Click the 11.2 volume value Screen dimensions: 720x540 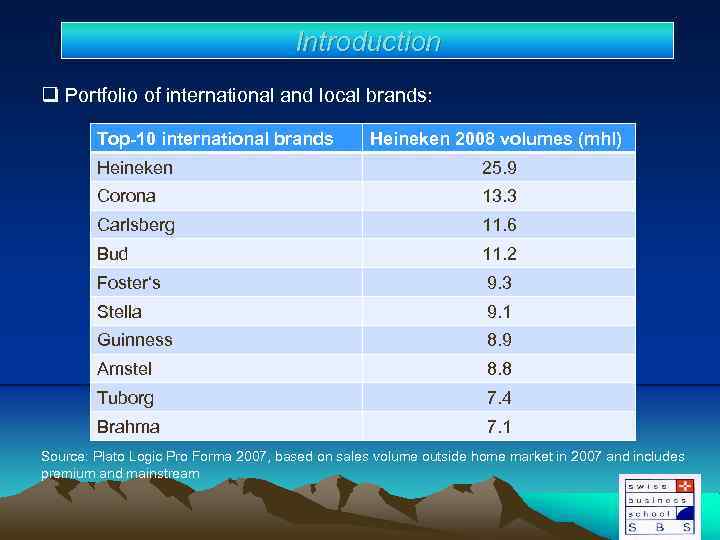[x=499, y=253]
